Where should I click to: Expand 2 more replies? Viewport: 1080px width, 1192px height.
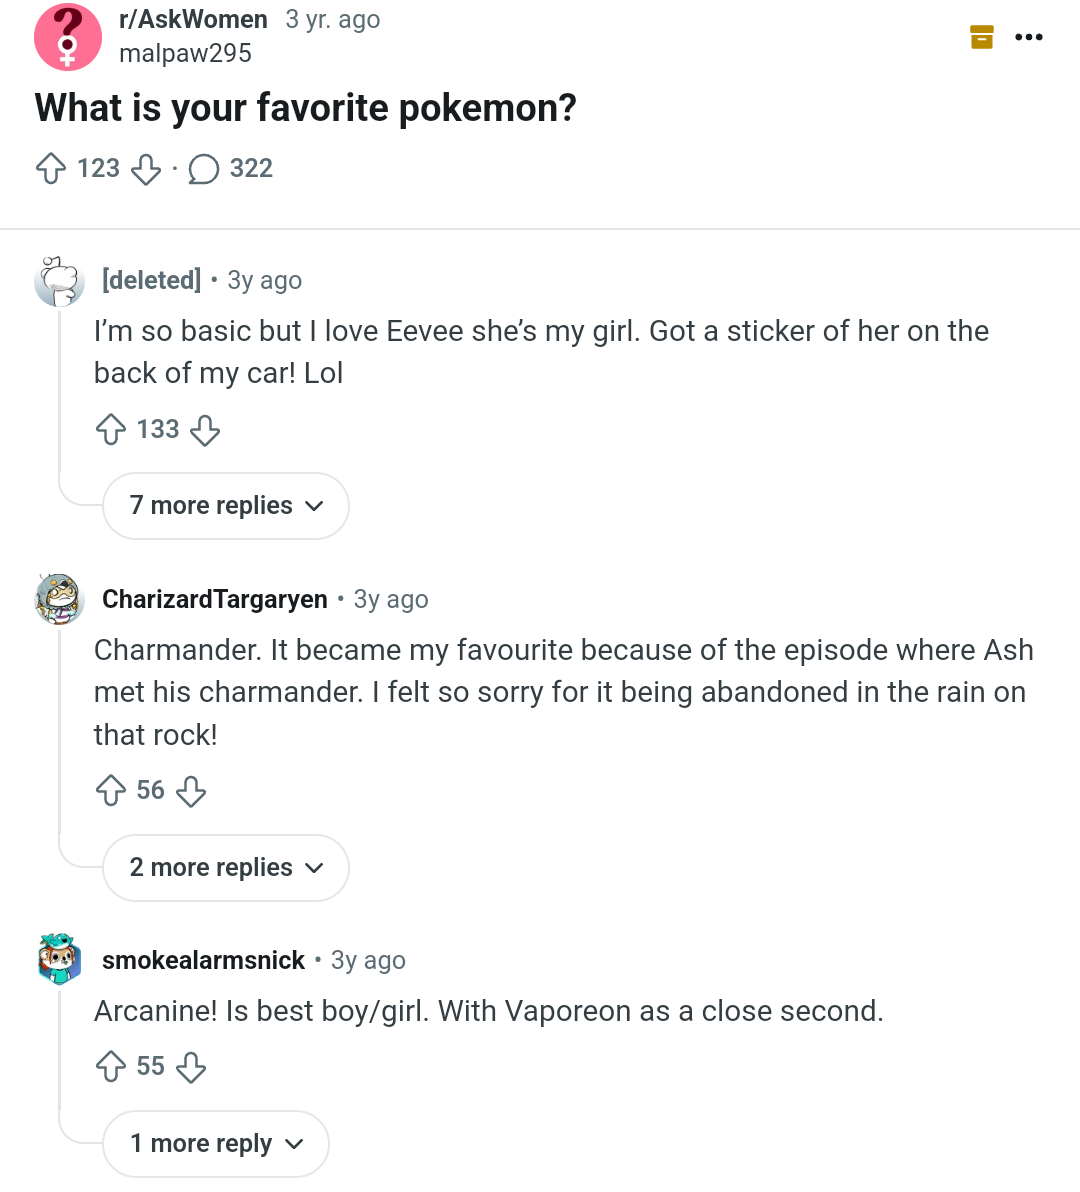coord(226,868)
